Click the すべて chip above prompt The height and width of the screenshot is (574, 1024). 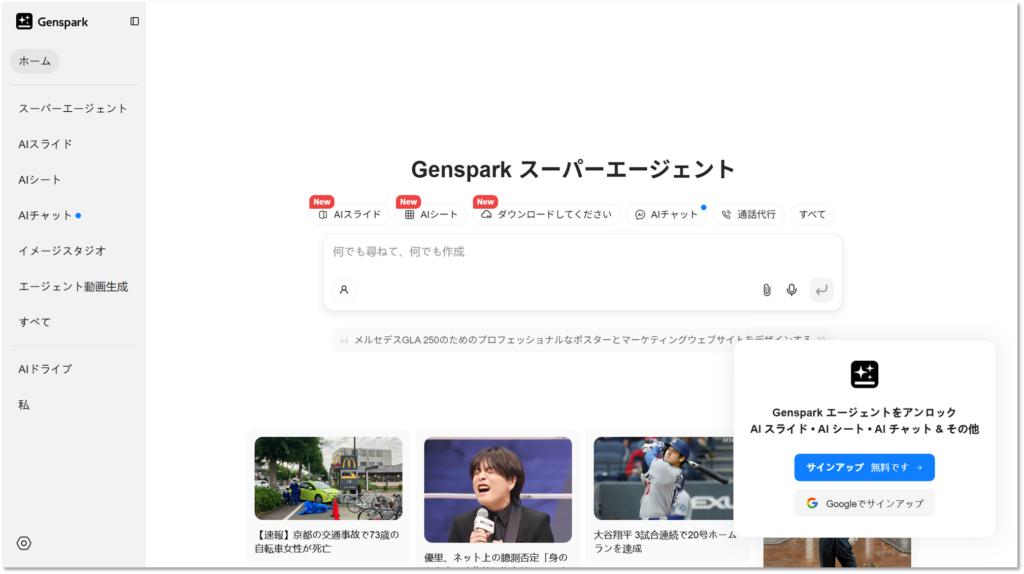(812, 214)
